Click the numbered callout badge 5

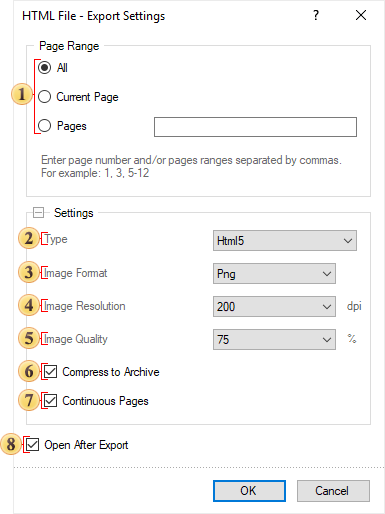coord(29,338)
